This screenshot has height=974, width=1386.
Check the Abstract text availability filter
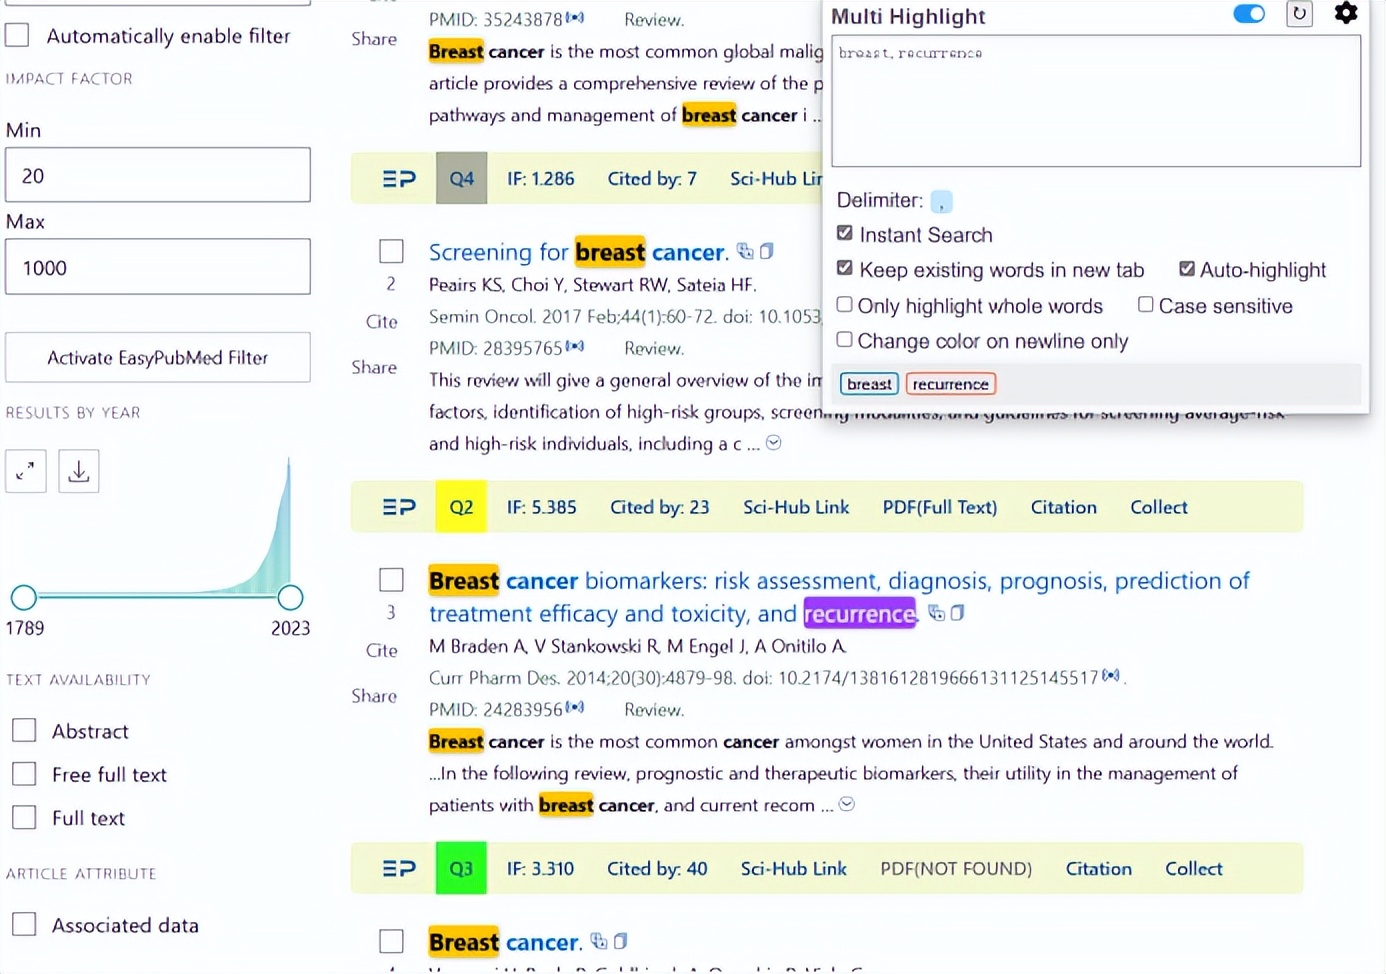[x=24, y=731]
